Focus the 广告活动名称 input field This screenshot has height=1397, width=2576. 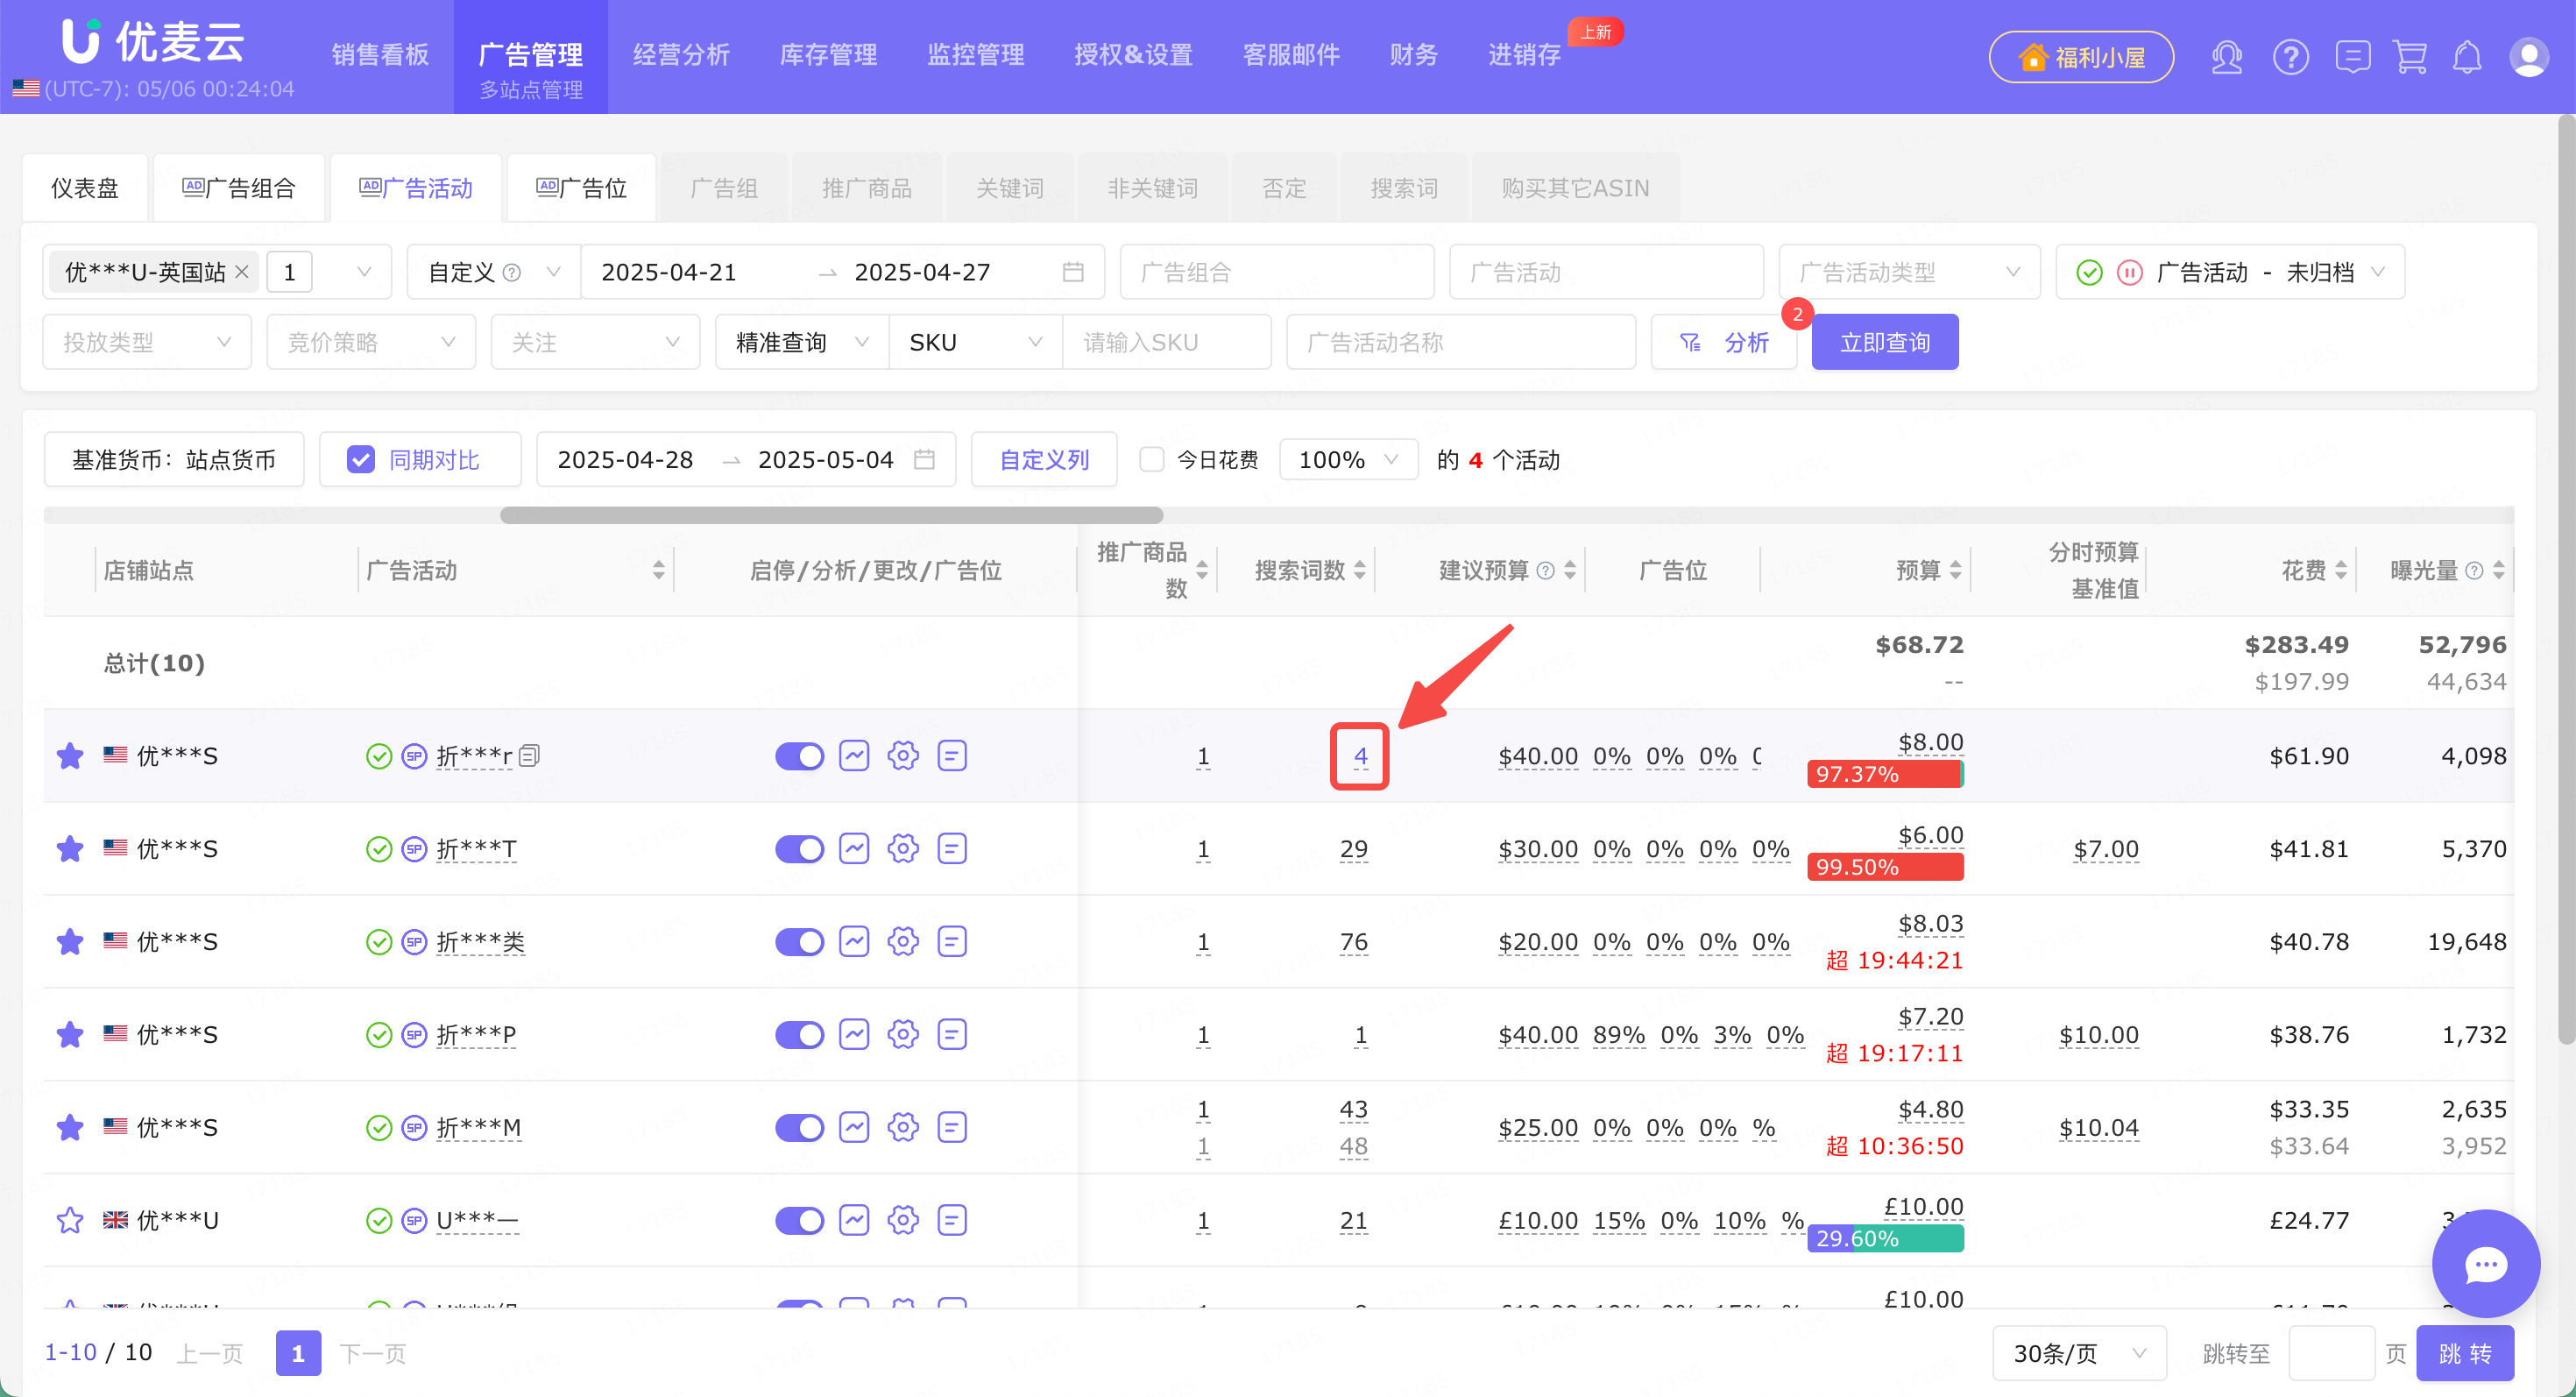point(1461,342)
